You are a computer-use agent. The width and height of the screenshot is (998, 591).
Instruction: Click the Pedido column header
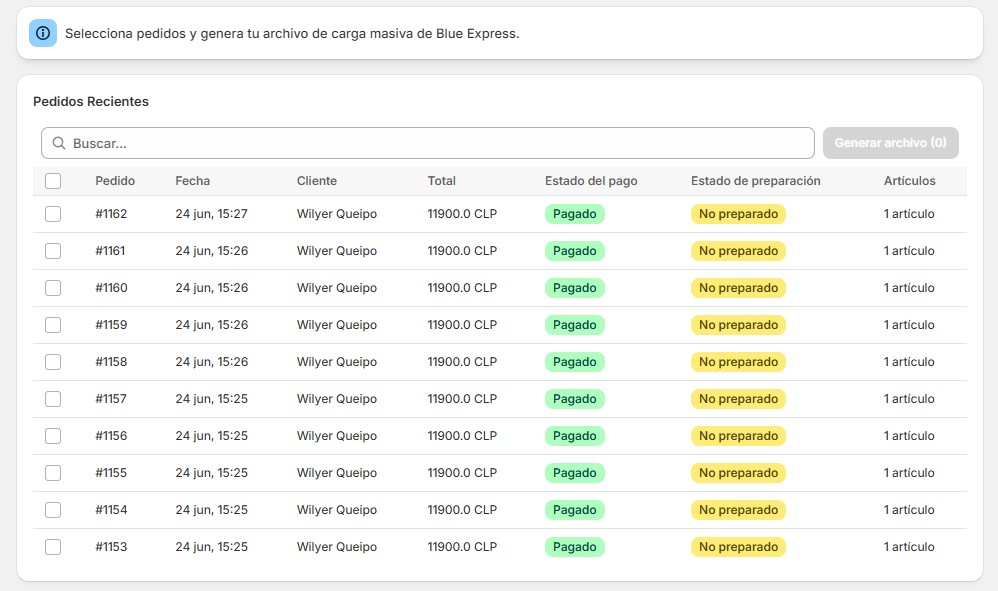point(115,181)
